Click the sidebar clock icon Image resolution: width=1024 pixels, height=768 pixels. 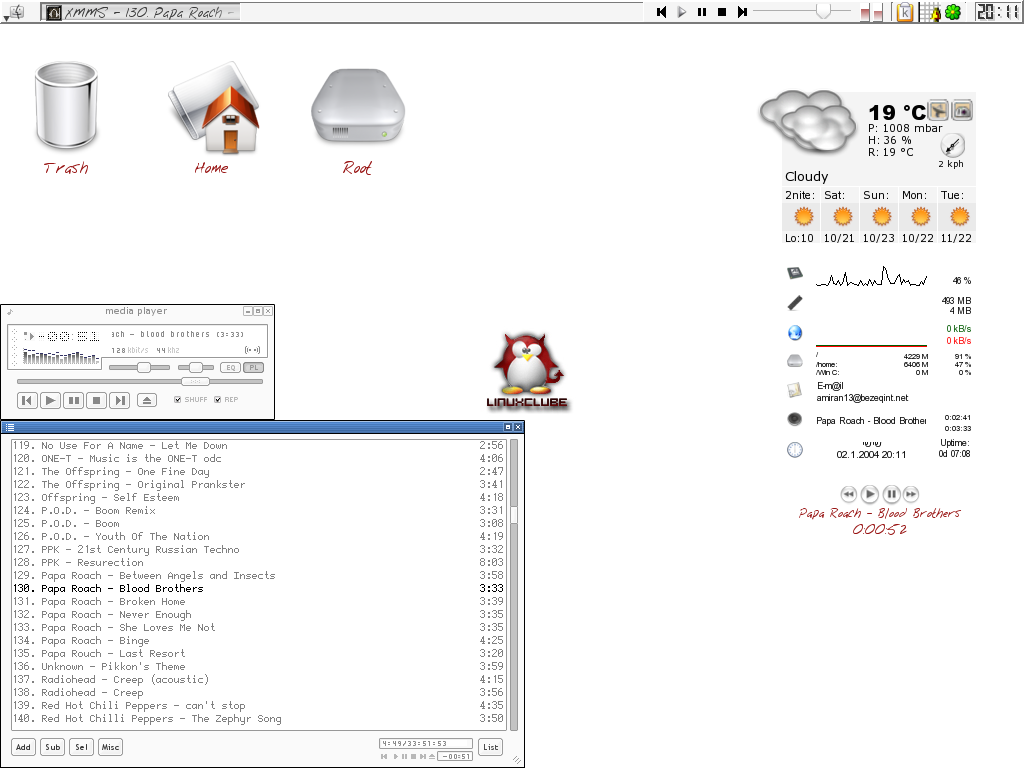(x=795, y=449)
